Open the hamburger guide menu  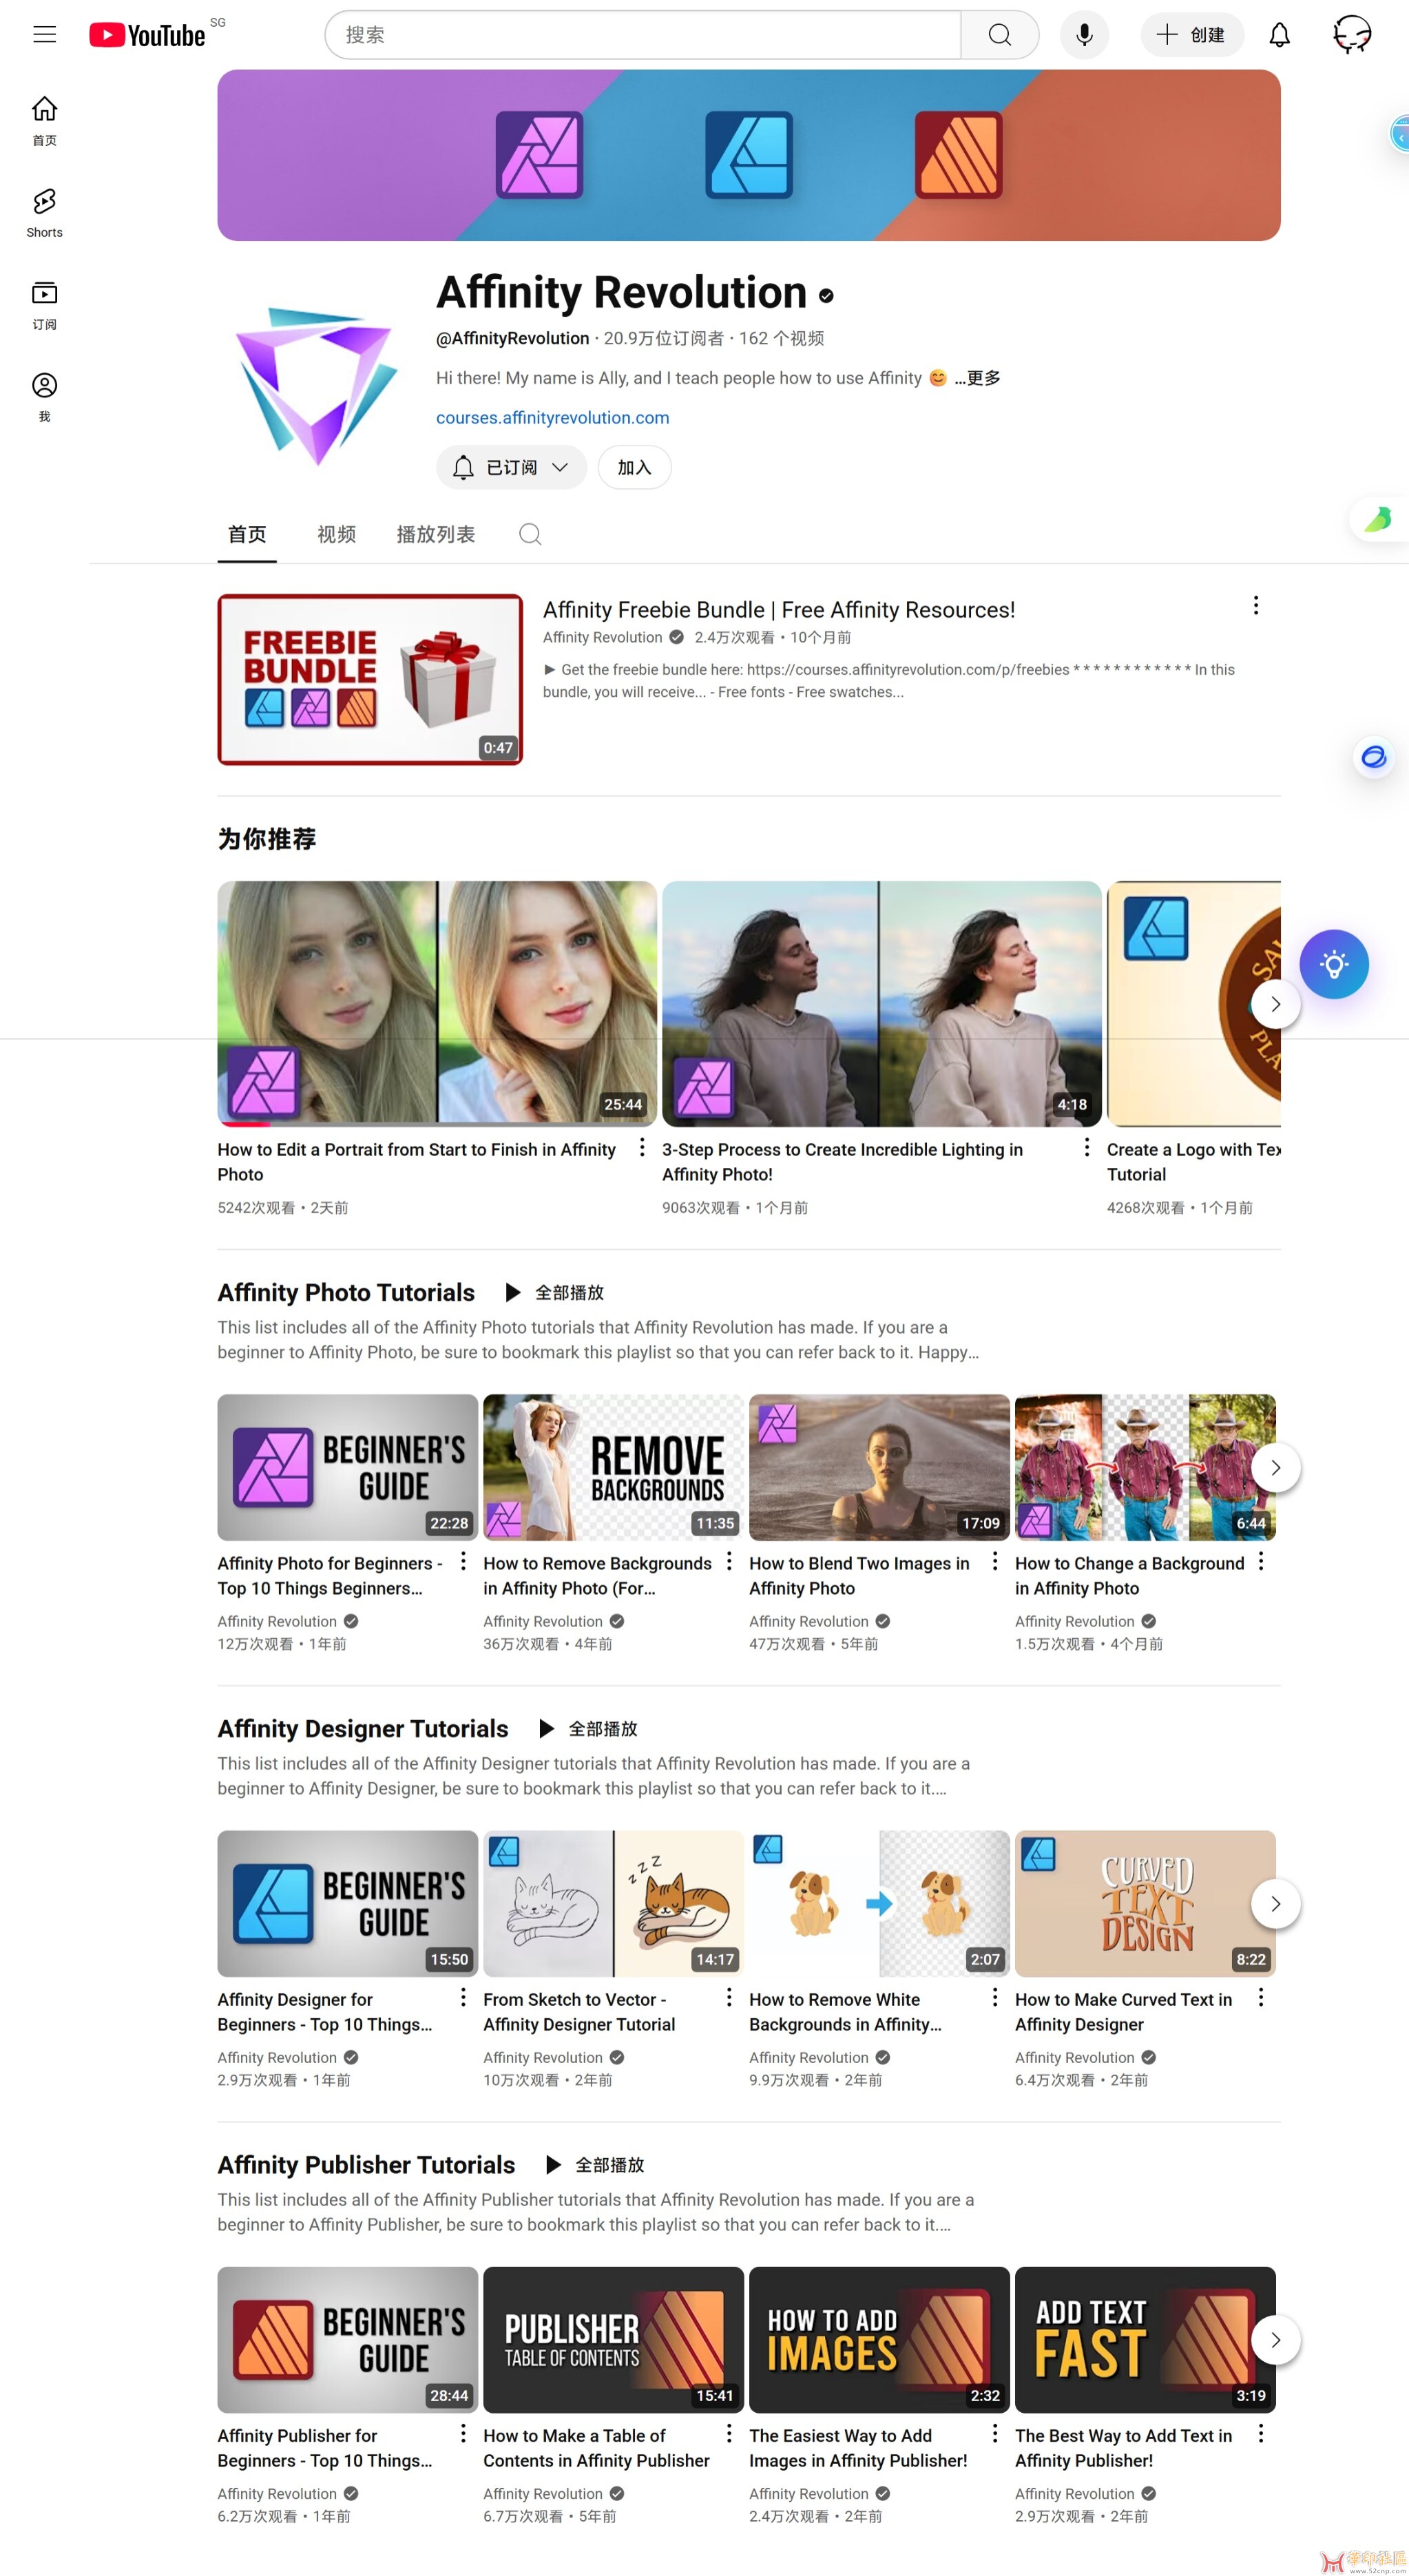(x=44, y=35)
